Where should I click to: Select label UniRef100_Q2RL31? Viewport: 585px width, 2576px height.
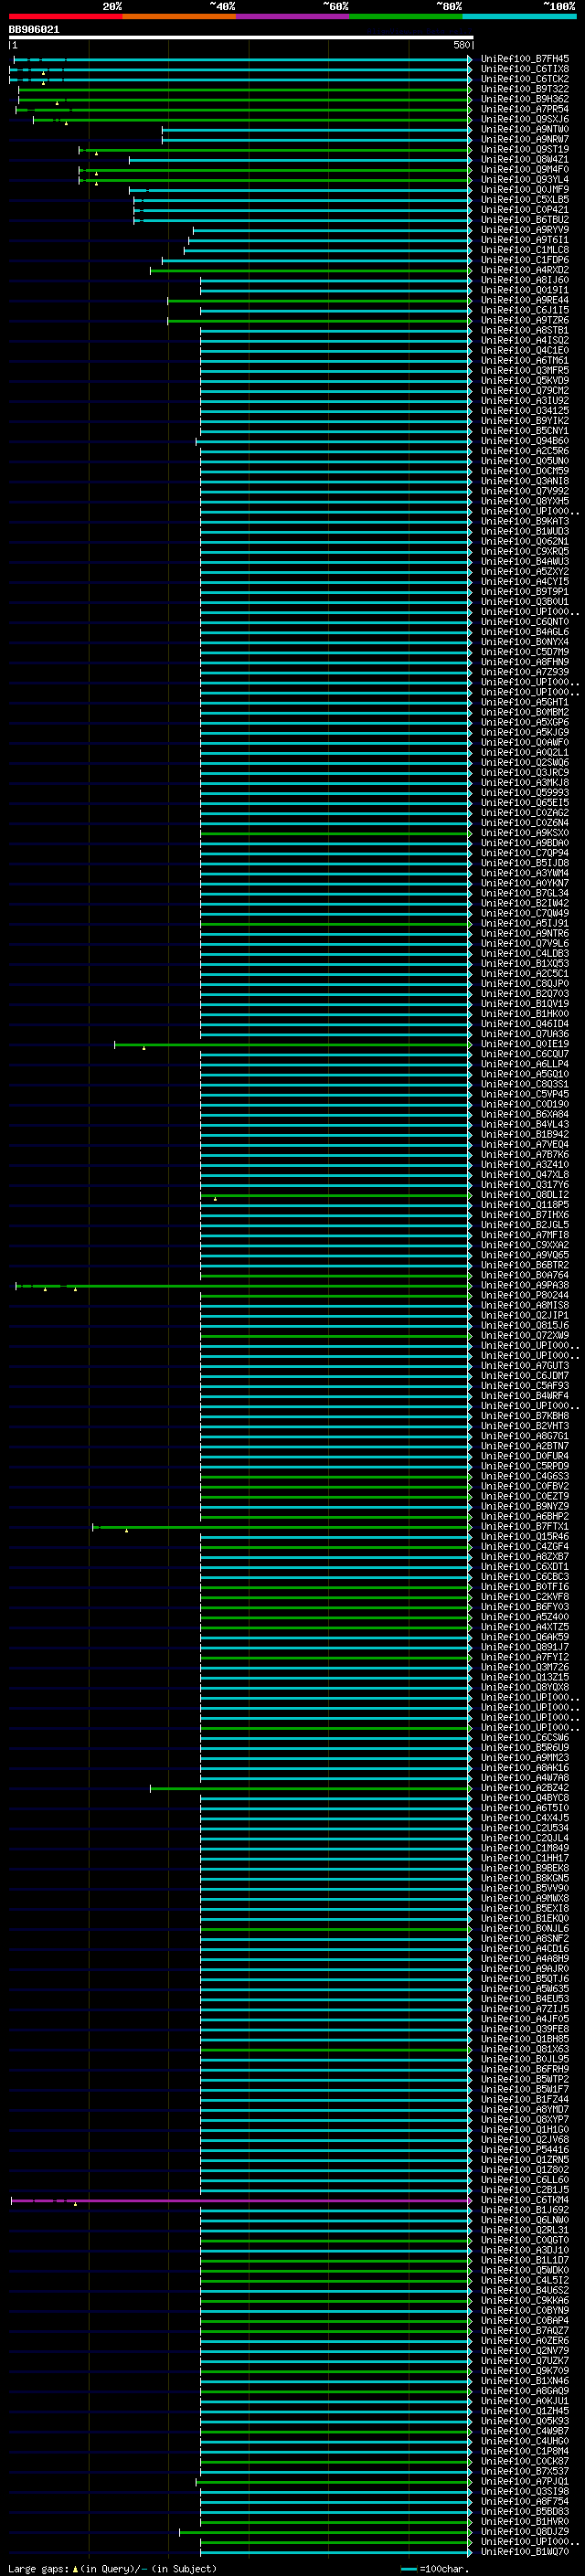click(524, 2229)
